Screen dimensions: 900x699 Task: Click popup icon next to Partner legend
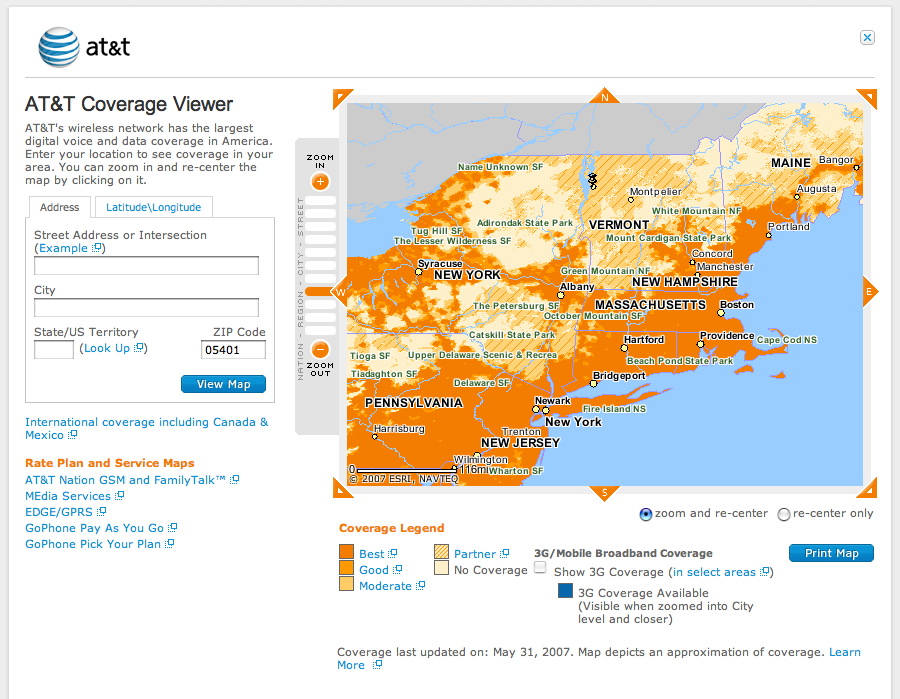[x=504, y=554]
